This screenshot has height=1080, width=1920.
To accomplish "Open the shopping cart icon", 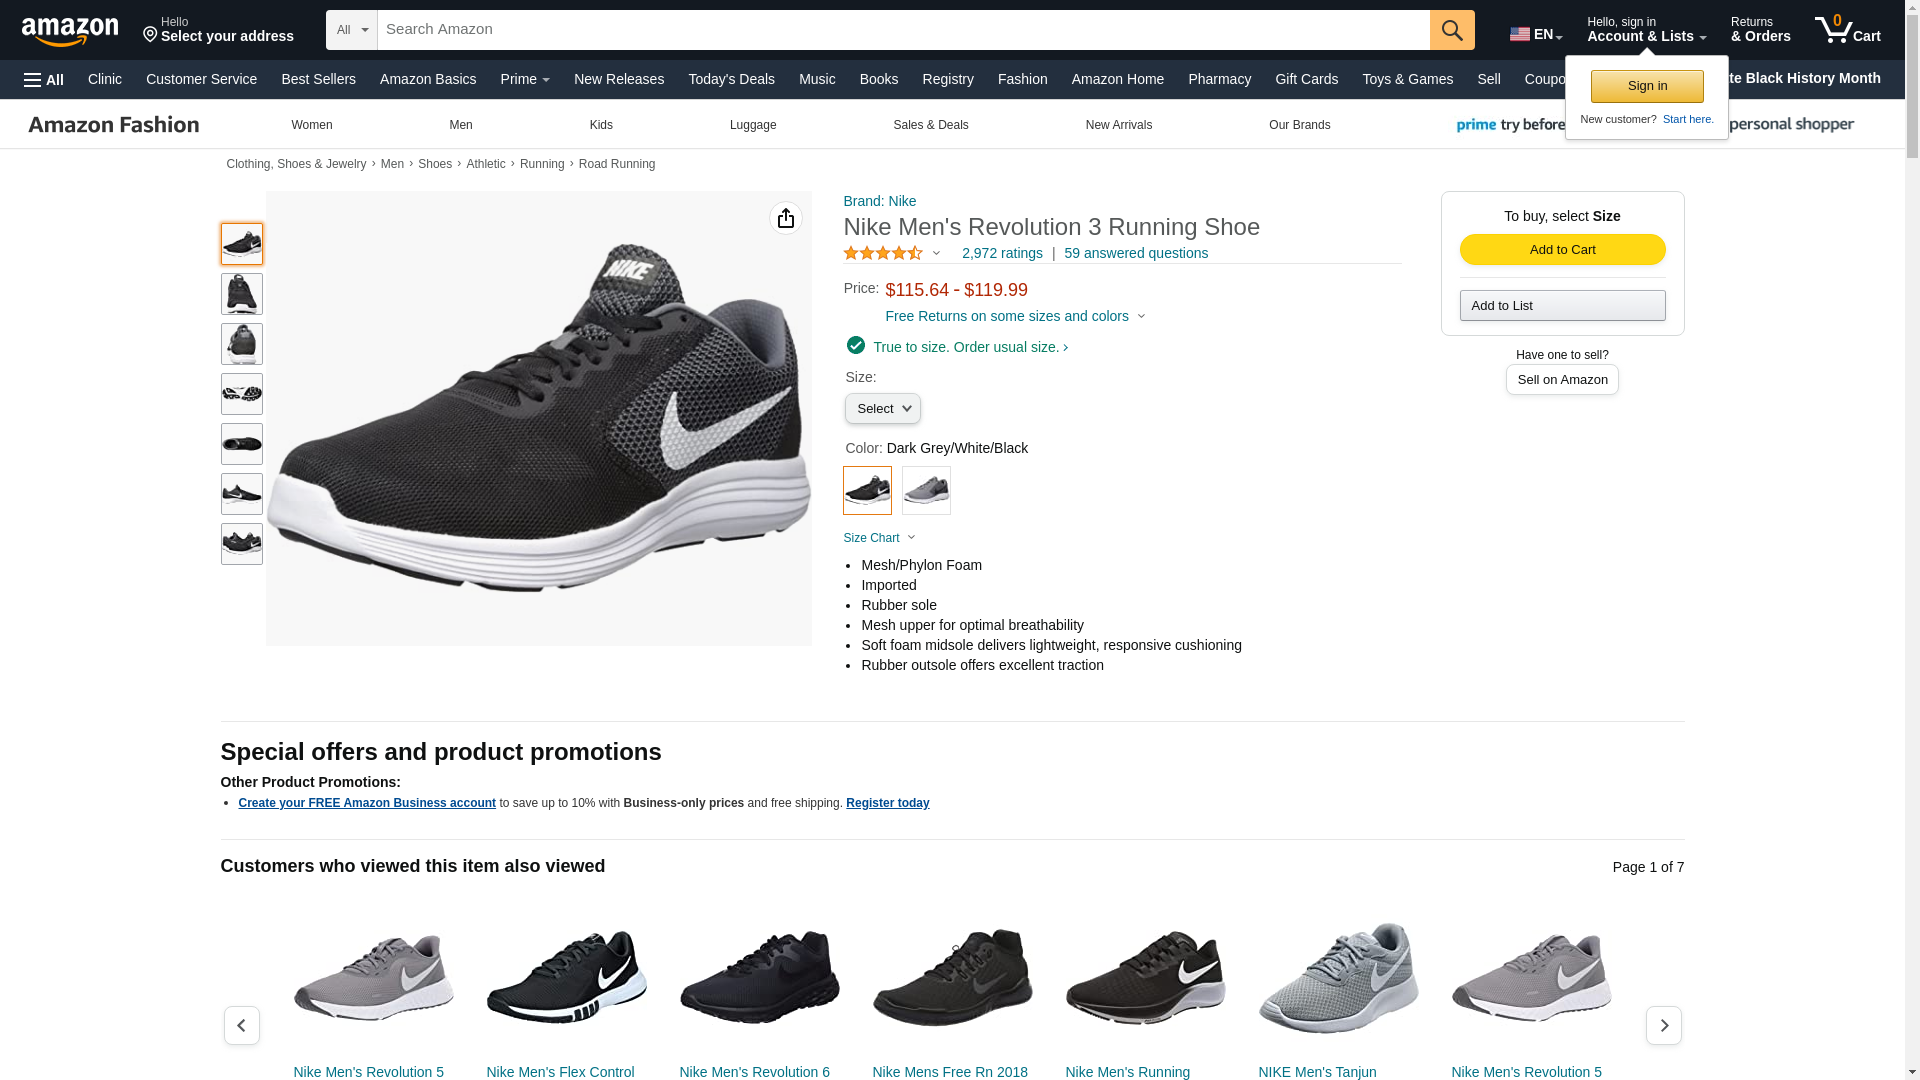I will 1848,30.
